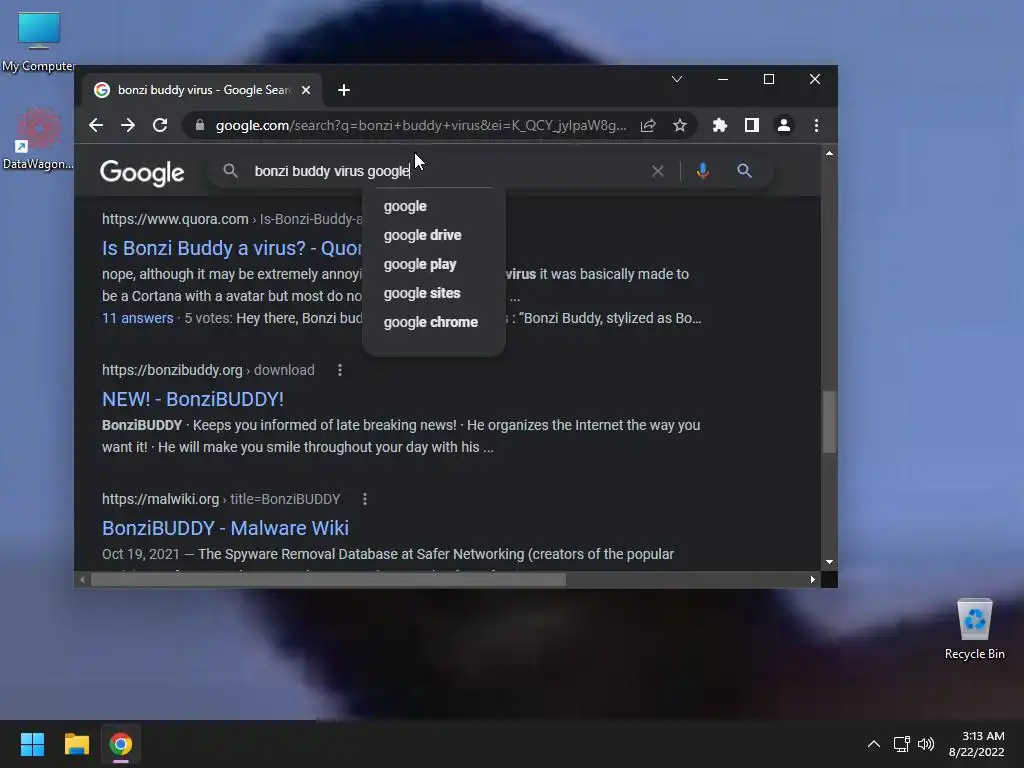Open "NEW! - BonziBUDDY!" result

[x=193, y=399]
